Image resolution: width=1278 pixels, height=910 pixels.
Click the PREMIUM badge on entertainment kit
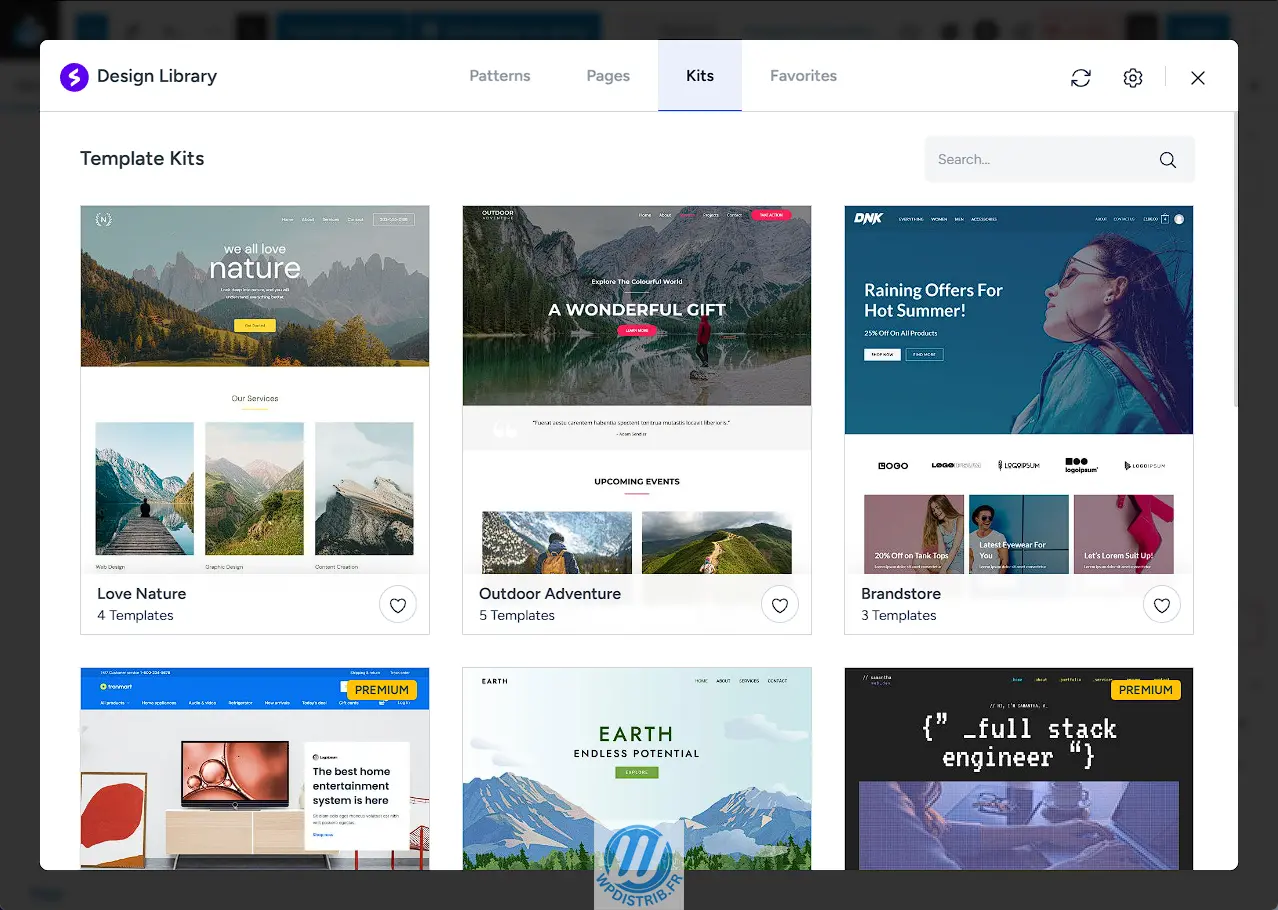pos(382,690)
